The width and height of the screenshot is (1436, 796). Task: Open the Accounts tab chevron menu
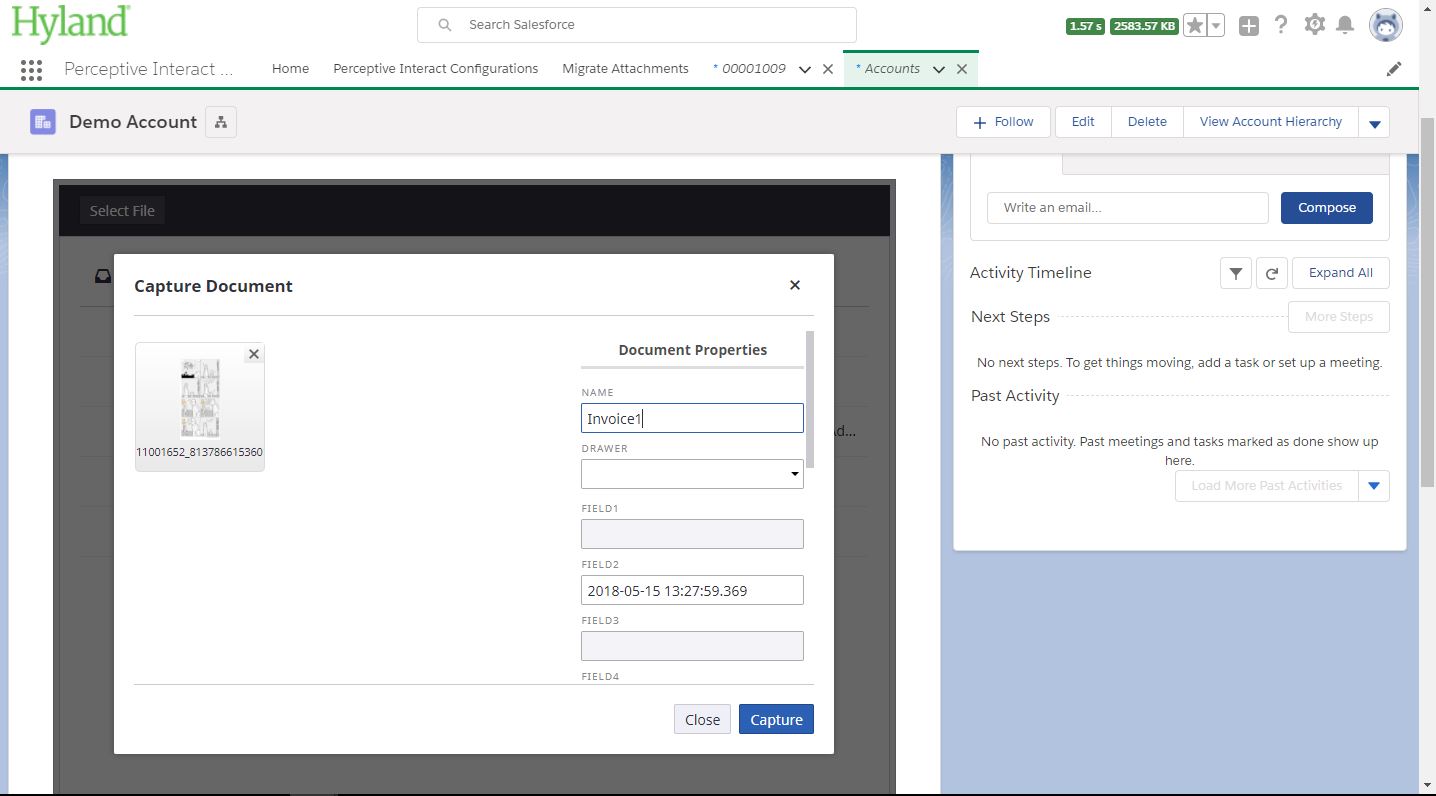coord(938,69)
